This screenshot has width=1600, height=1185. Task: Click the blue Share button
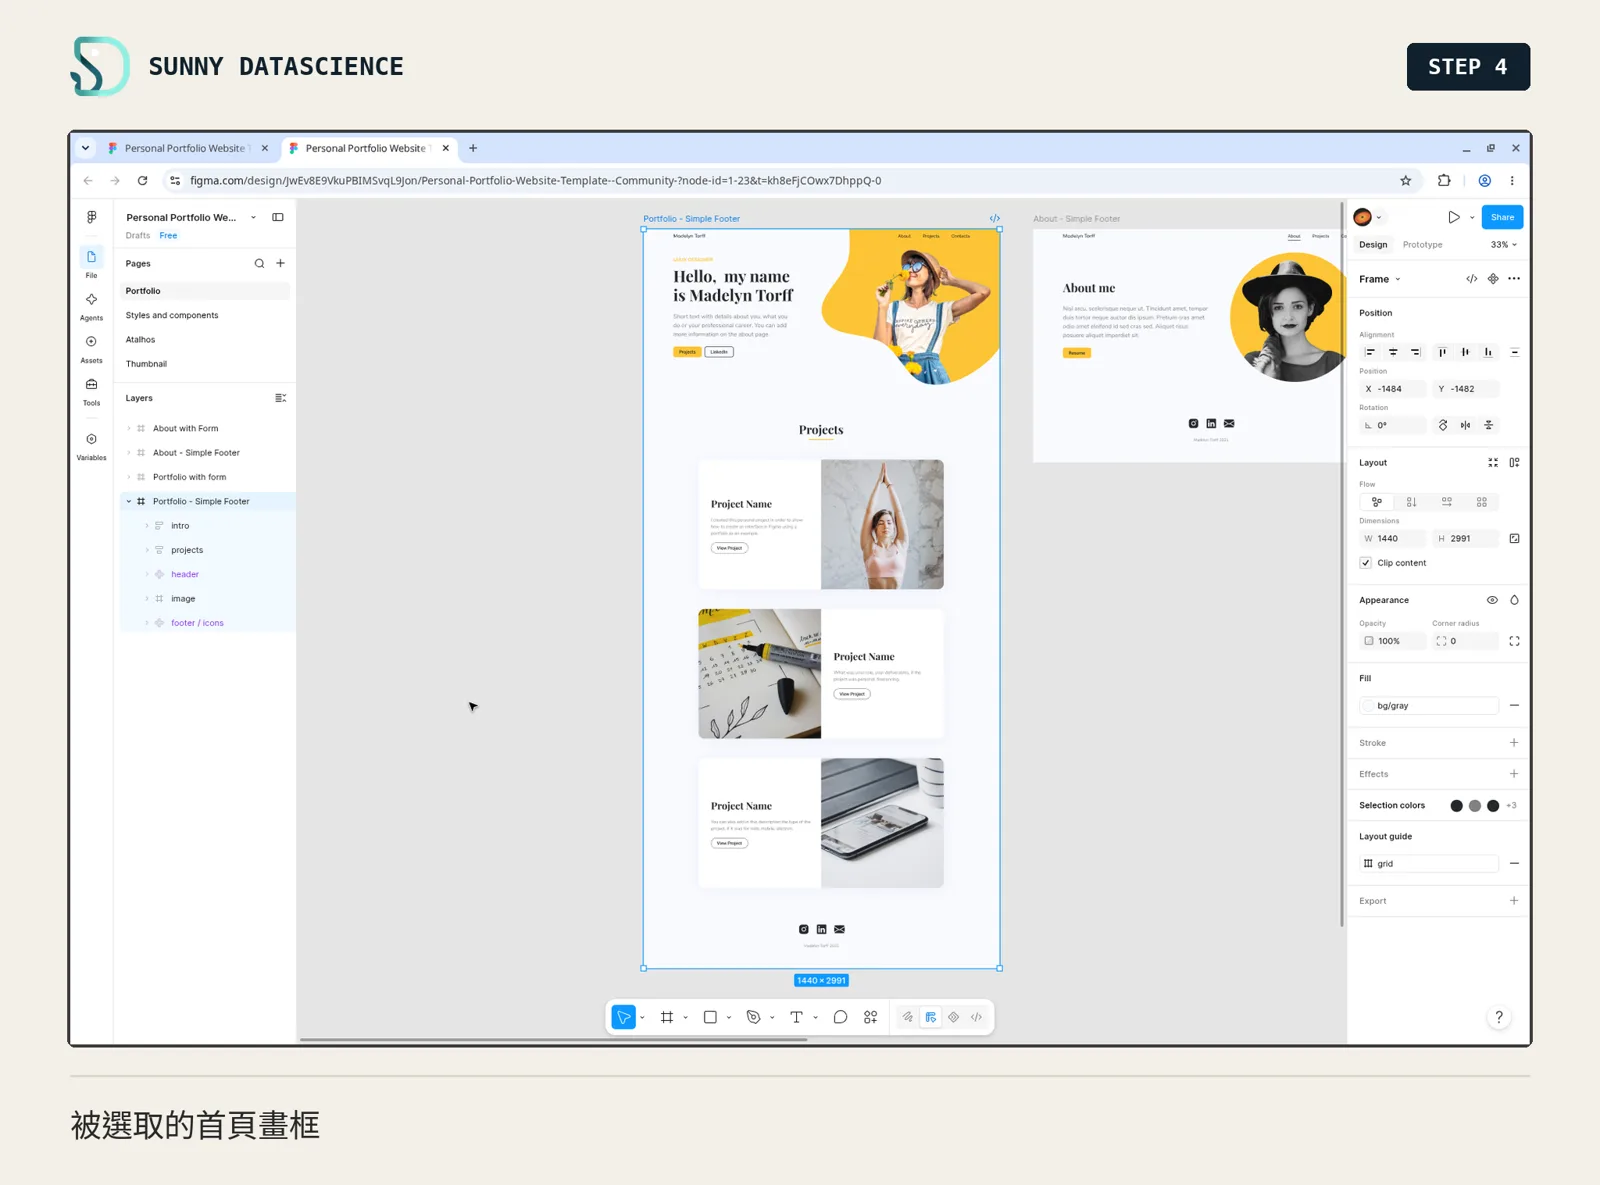tap(1502, 217)
